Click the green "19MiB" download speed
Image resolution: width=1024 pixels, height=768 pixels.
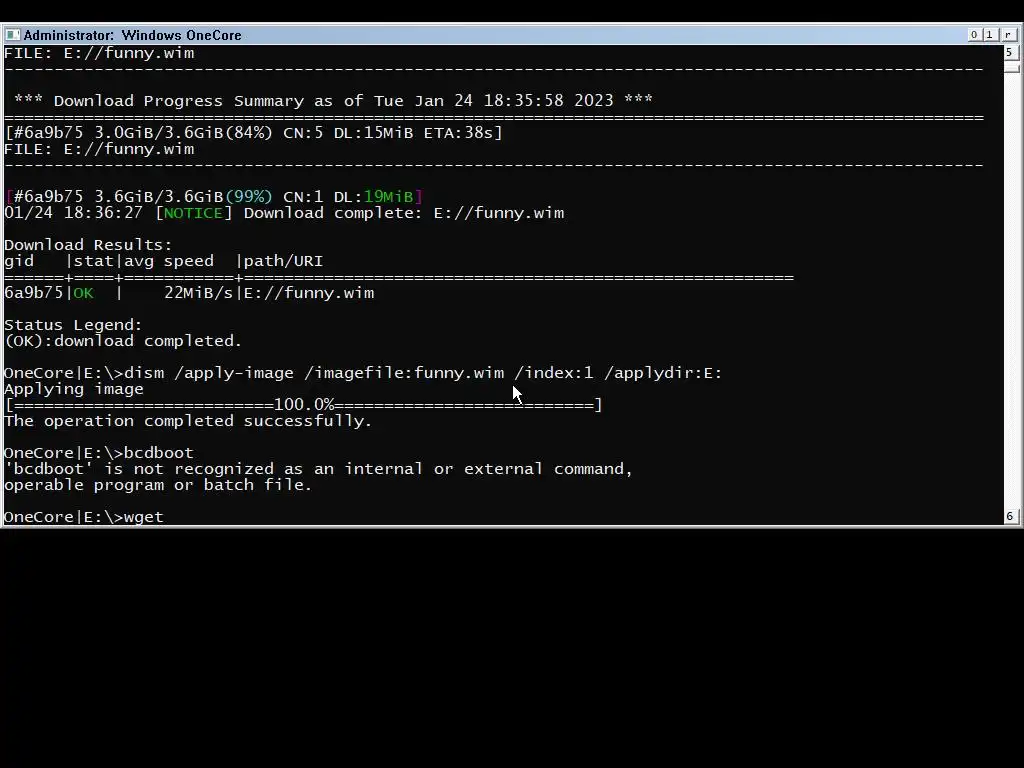tap(389, 197)
